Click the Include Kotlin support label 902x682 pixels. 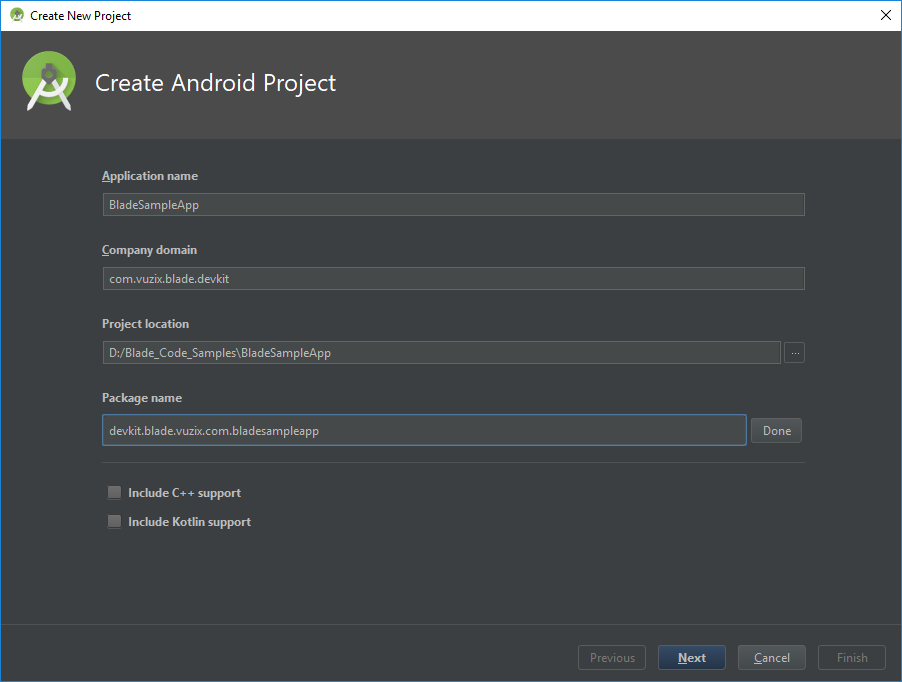pos(189,522)
